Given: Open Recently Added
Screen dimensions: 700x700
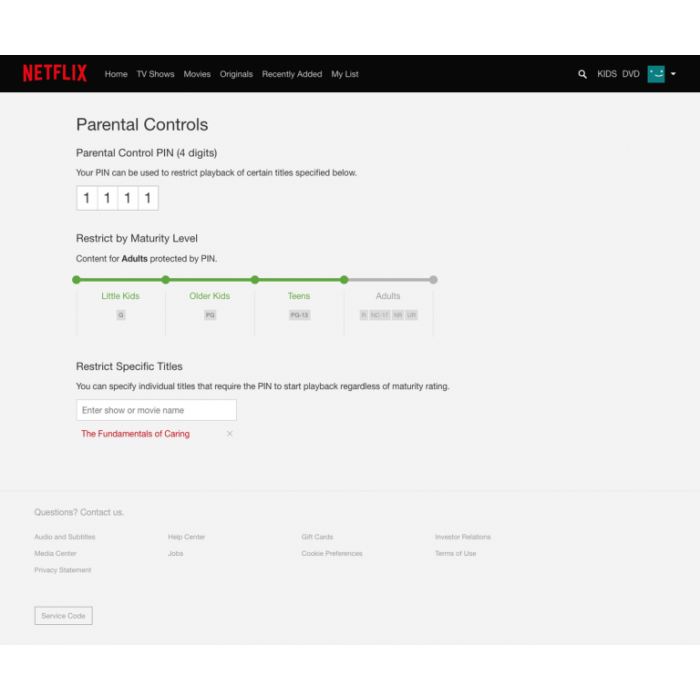Looking at the screenshot, I should pos(292,74).
